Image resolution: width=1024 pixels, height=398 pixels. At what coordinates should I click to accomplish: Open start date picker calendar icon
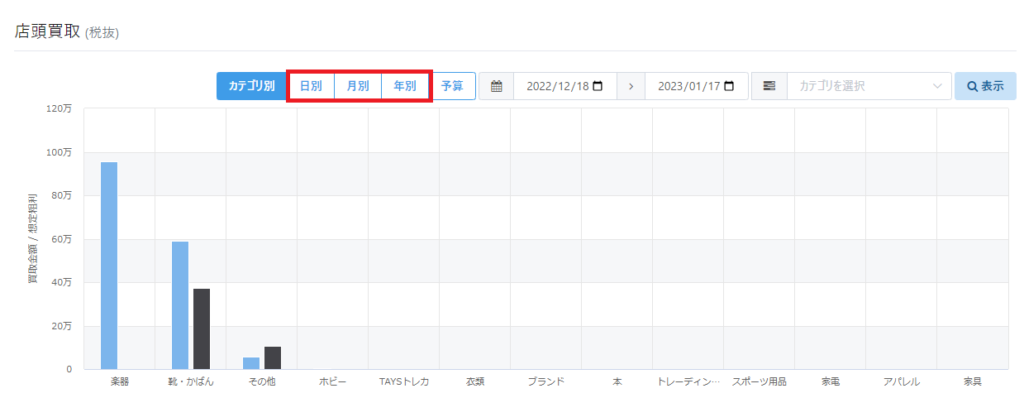(x=598, y=86)
